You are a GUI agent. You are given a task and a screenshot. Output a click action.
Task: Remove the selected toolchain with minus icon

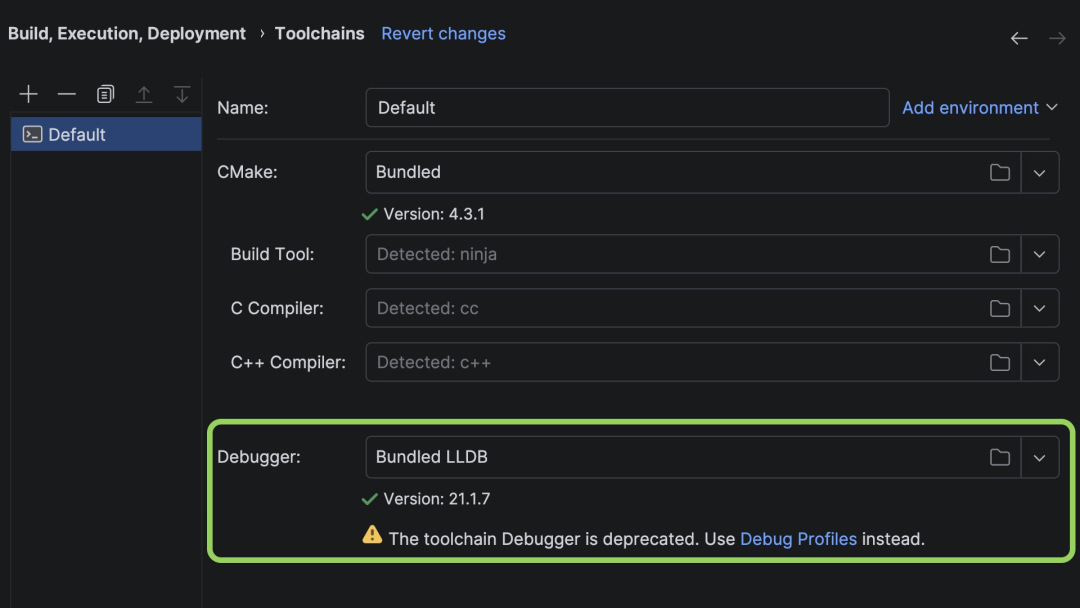pos(67,94)
